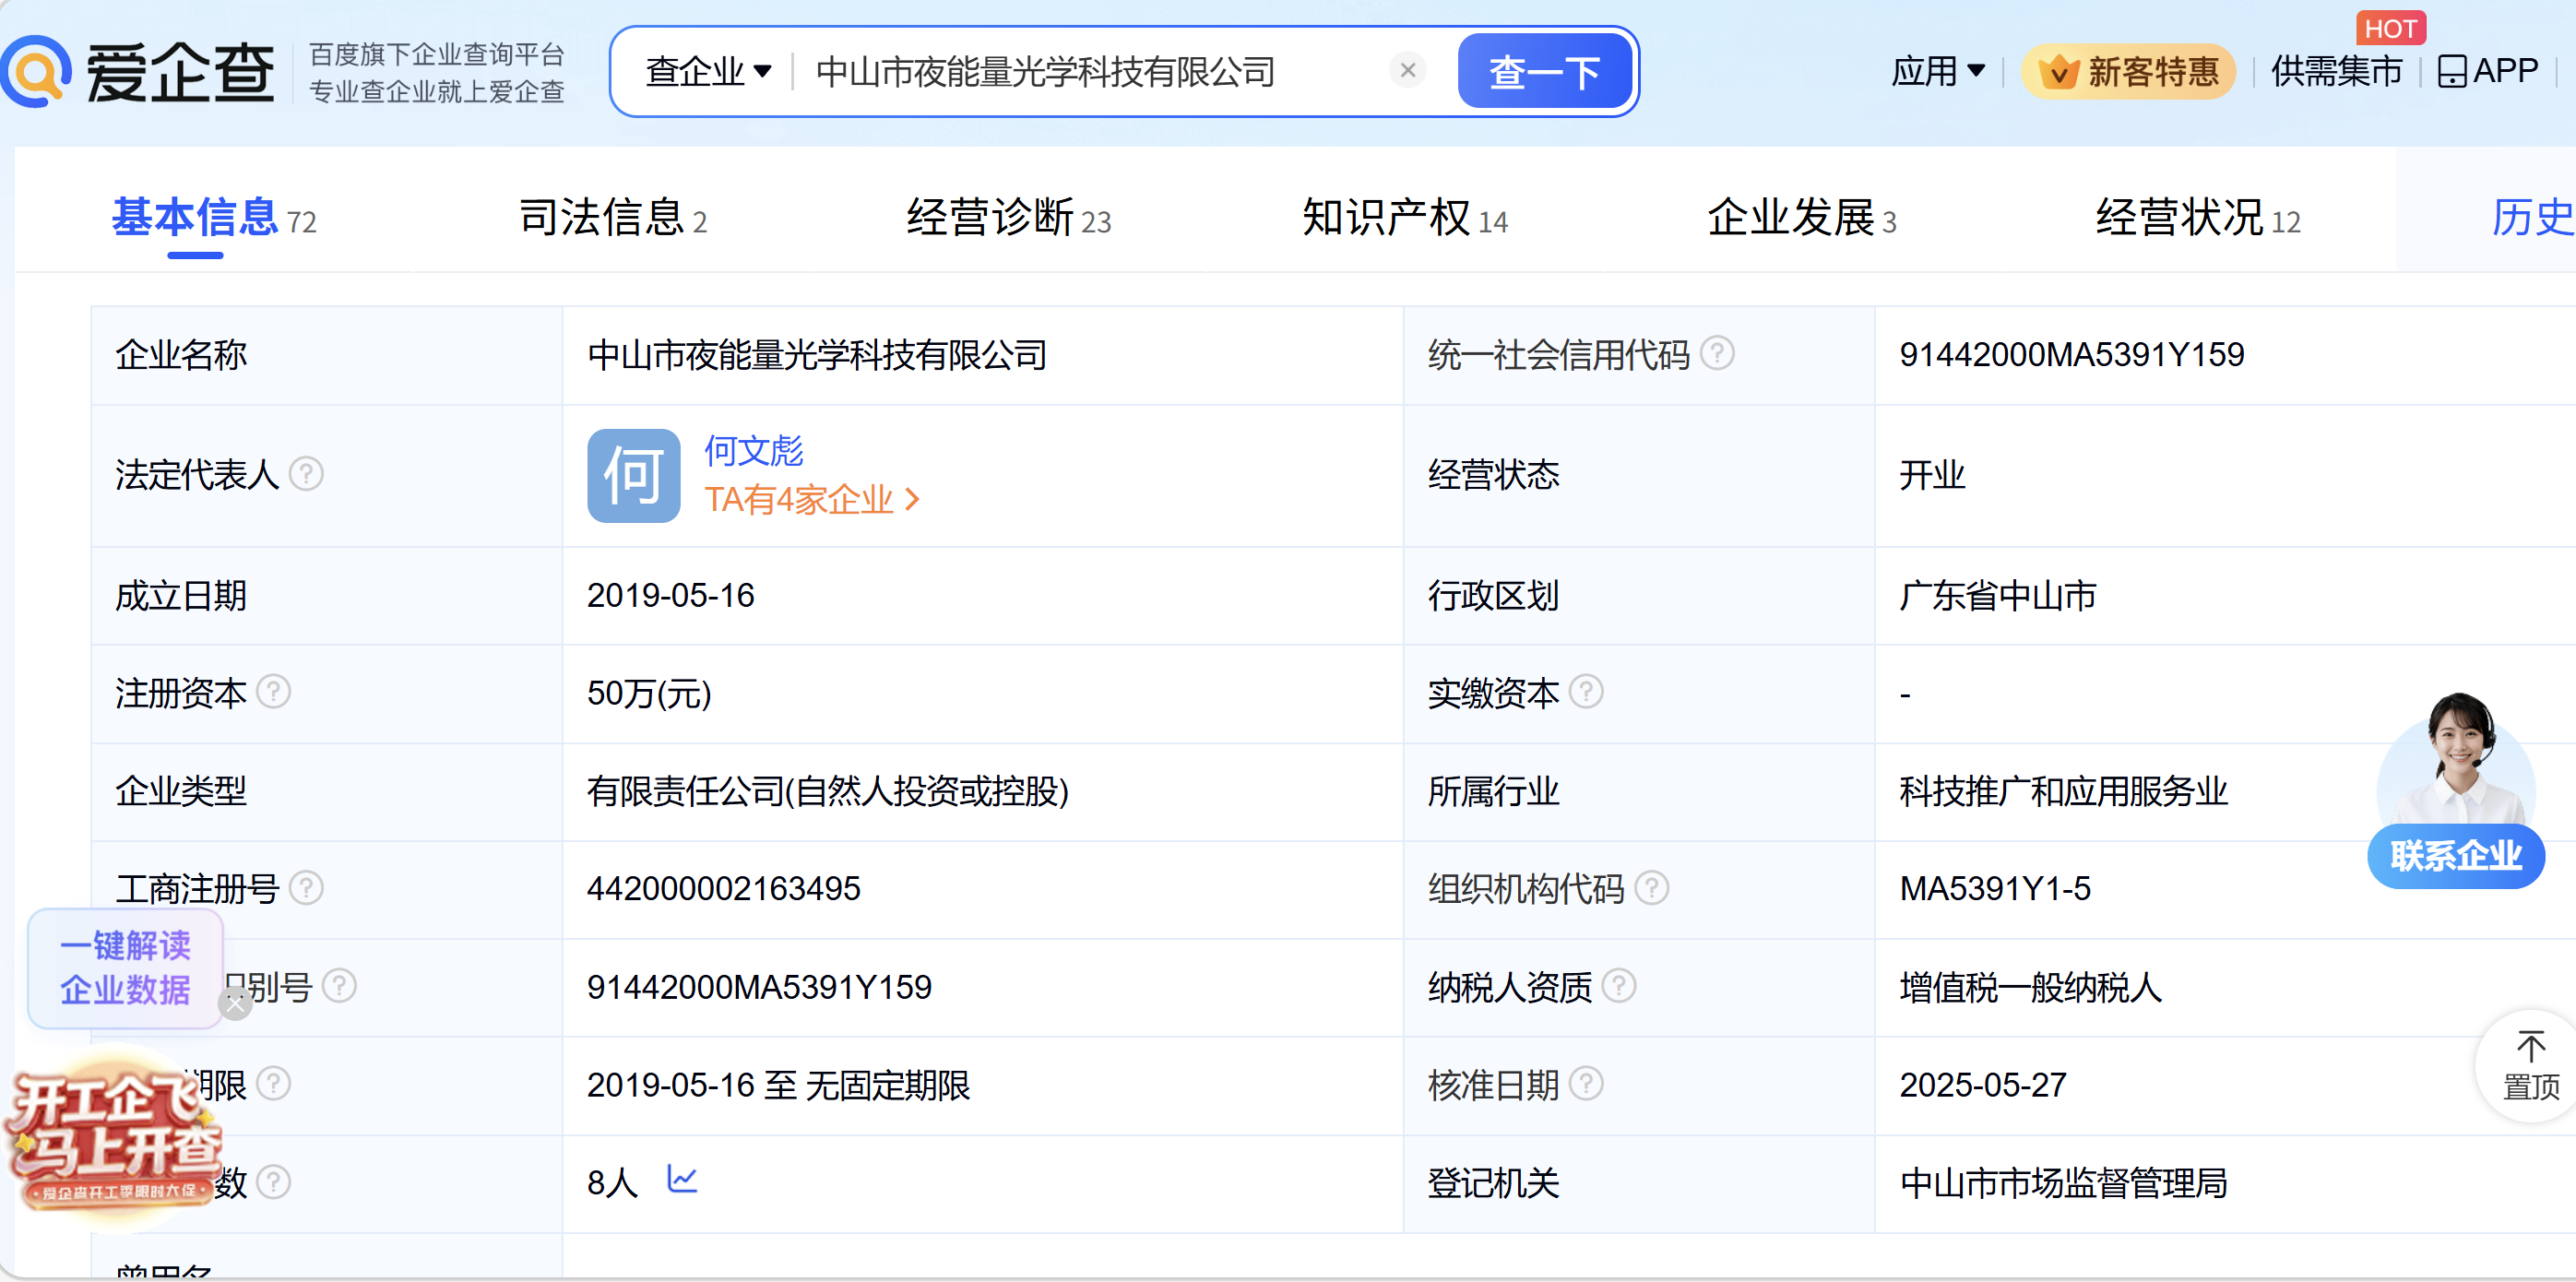Viewport: 2576px width, 1282px height.
Task: Expand TA有4家企业 link arrow
Action: [x=911, y=499]
